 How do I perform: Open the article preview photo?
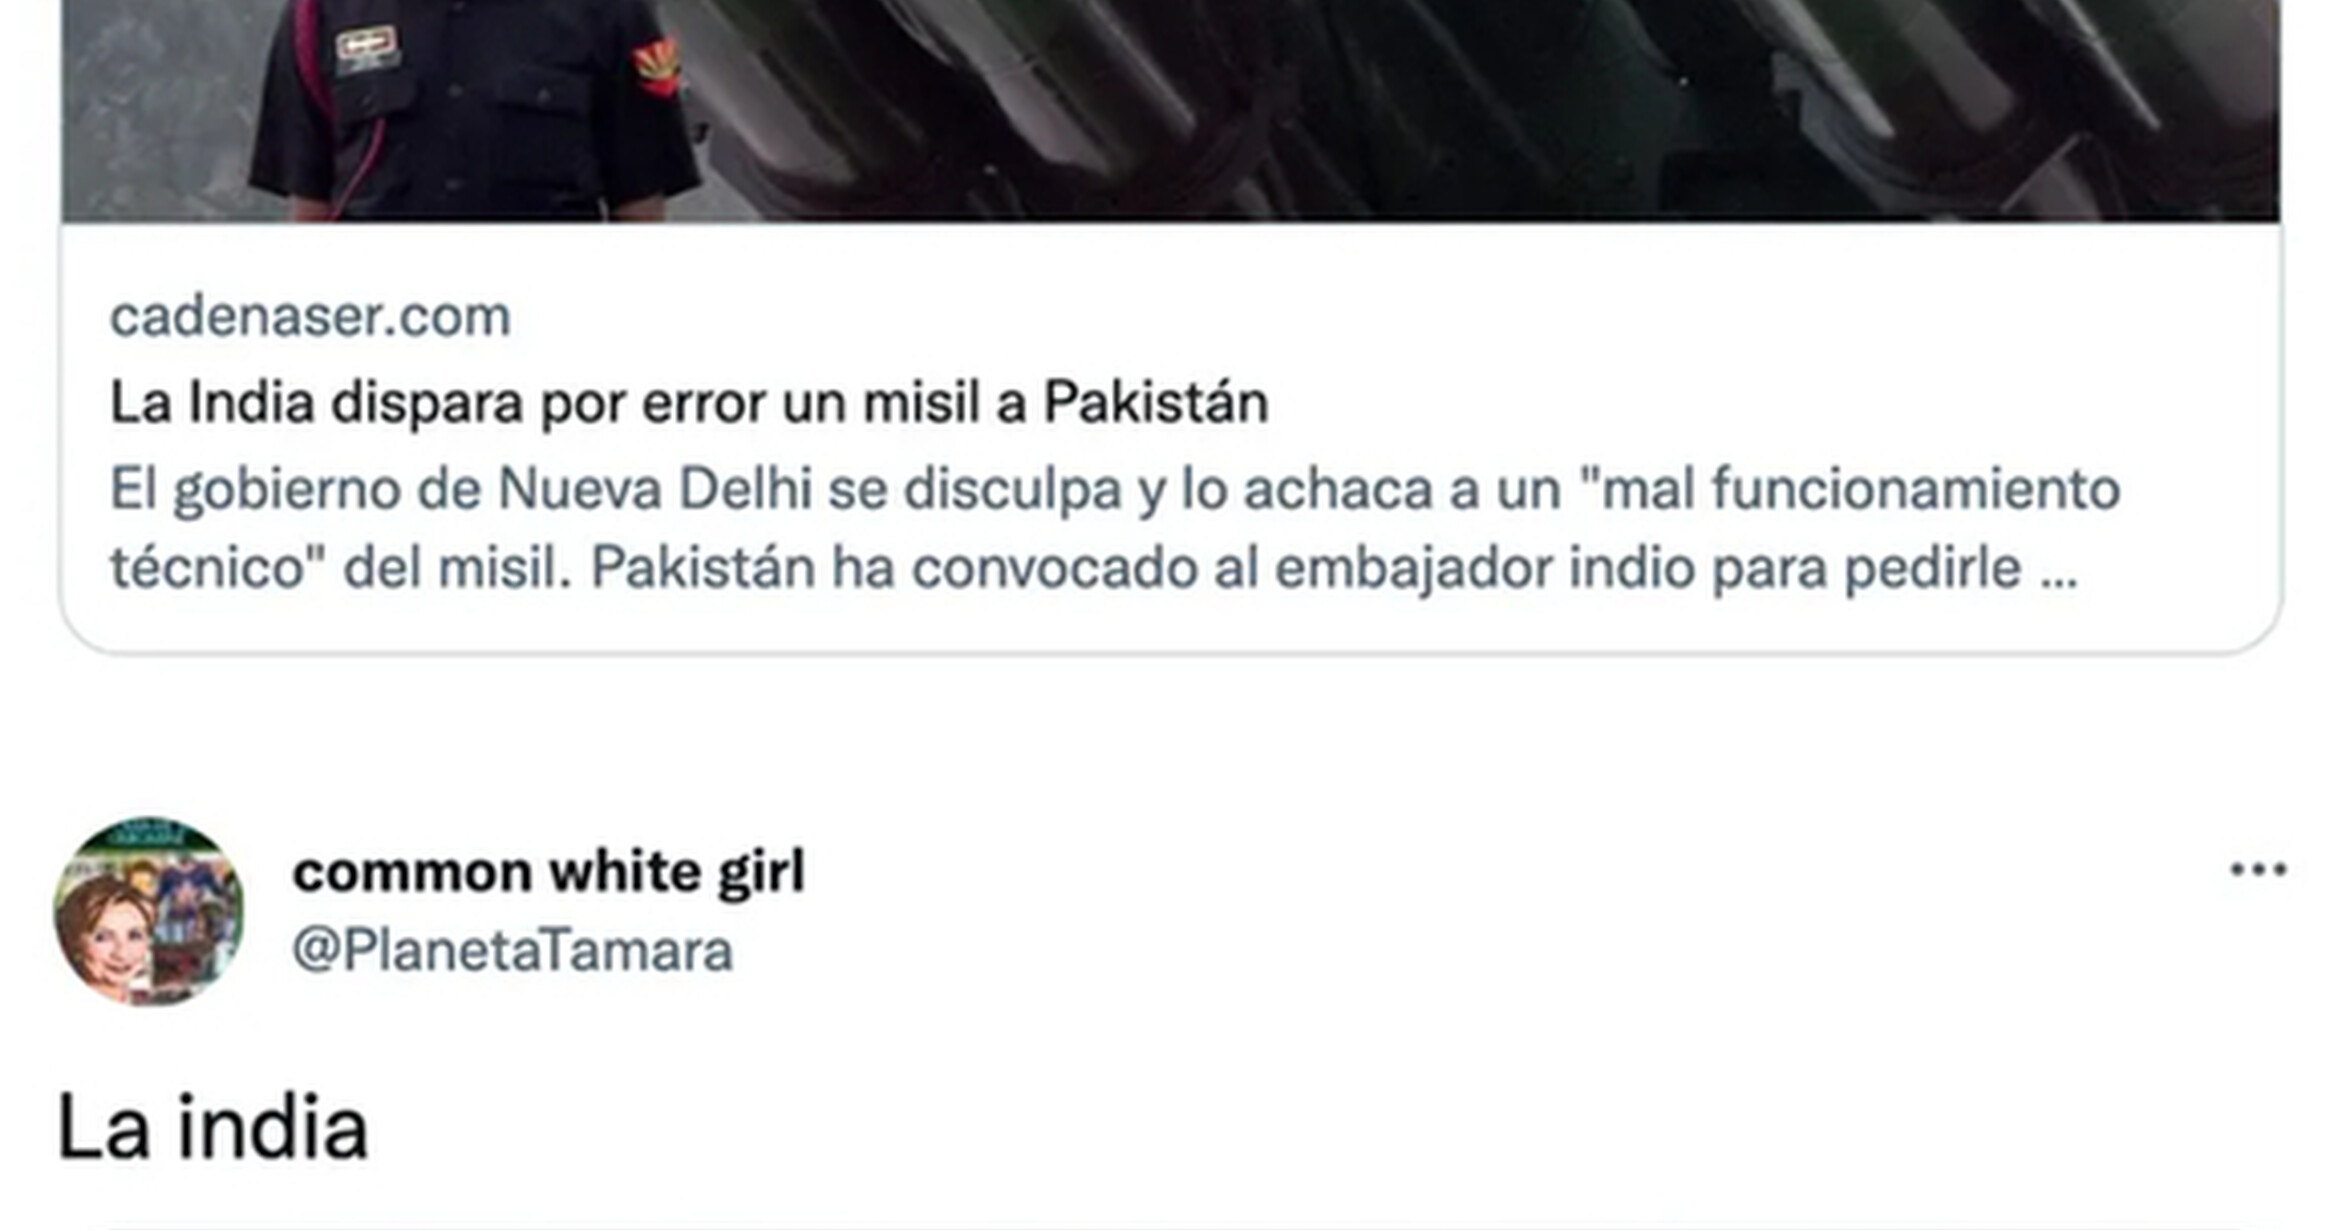[1170, 110]
